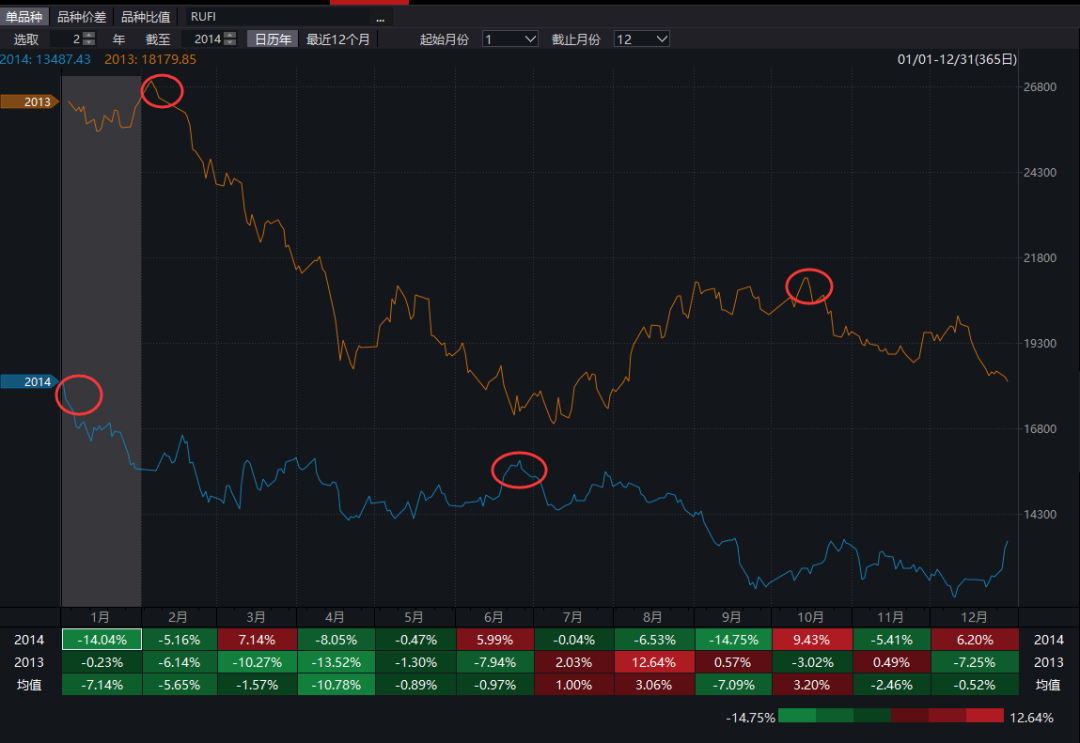This screenshot has width=1080, height=743.
Task: Switch to the 品种价差 tab
Action: click(x=81, y=17)
